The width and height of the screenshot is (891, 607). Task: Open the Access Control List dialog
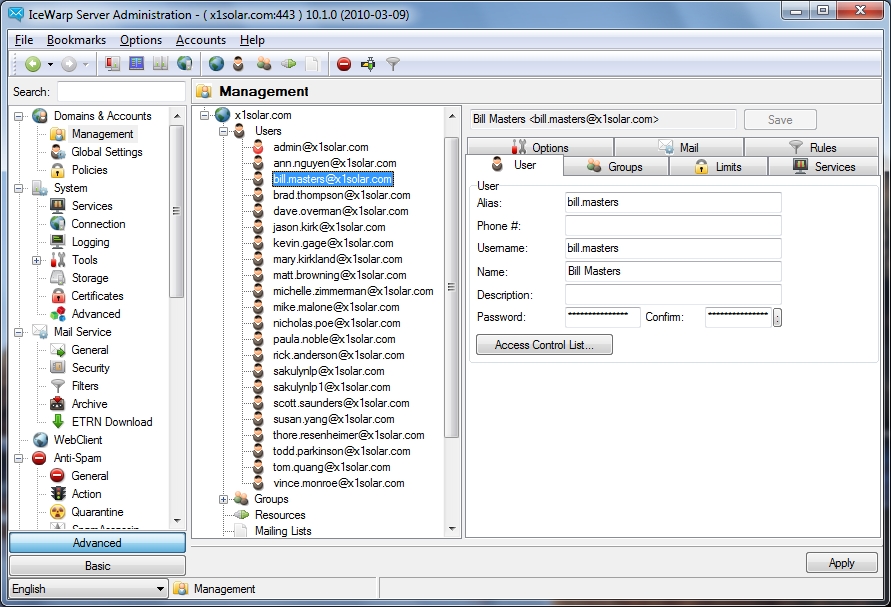(x=543, y=344)
